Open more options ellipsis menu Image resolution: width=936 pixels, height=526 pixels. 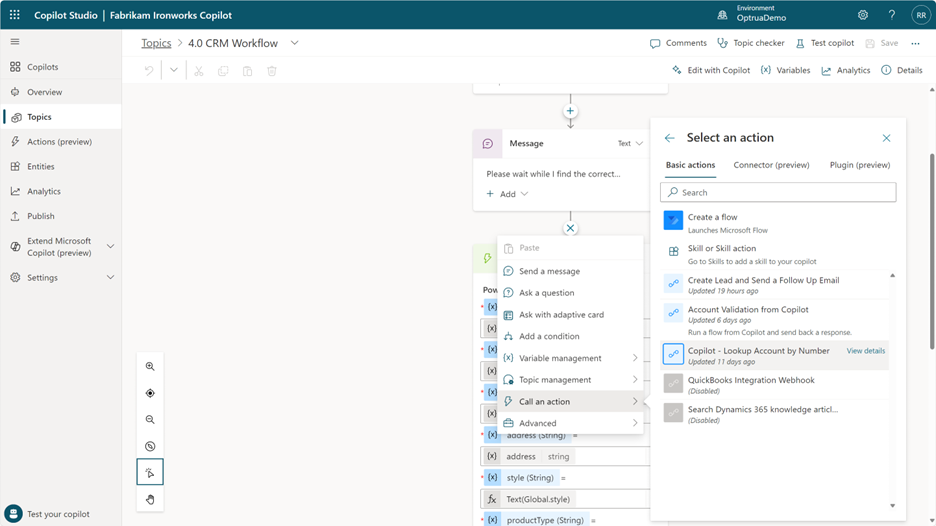[x=915, y=43]
